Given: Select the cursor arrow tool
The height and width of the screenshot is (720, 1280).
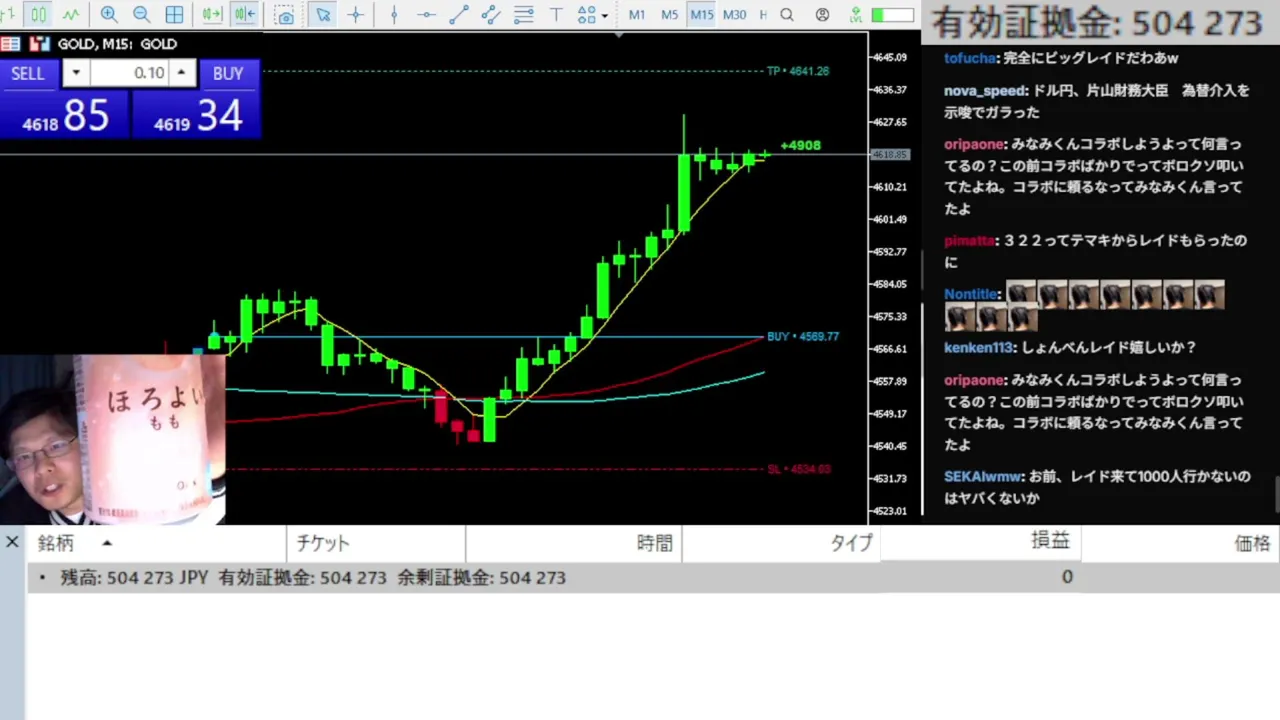Looking at the screenshot, I should (323, 15).
